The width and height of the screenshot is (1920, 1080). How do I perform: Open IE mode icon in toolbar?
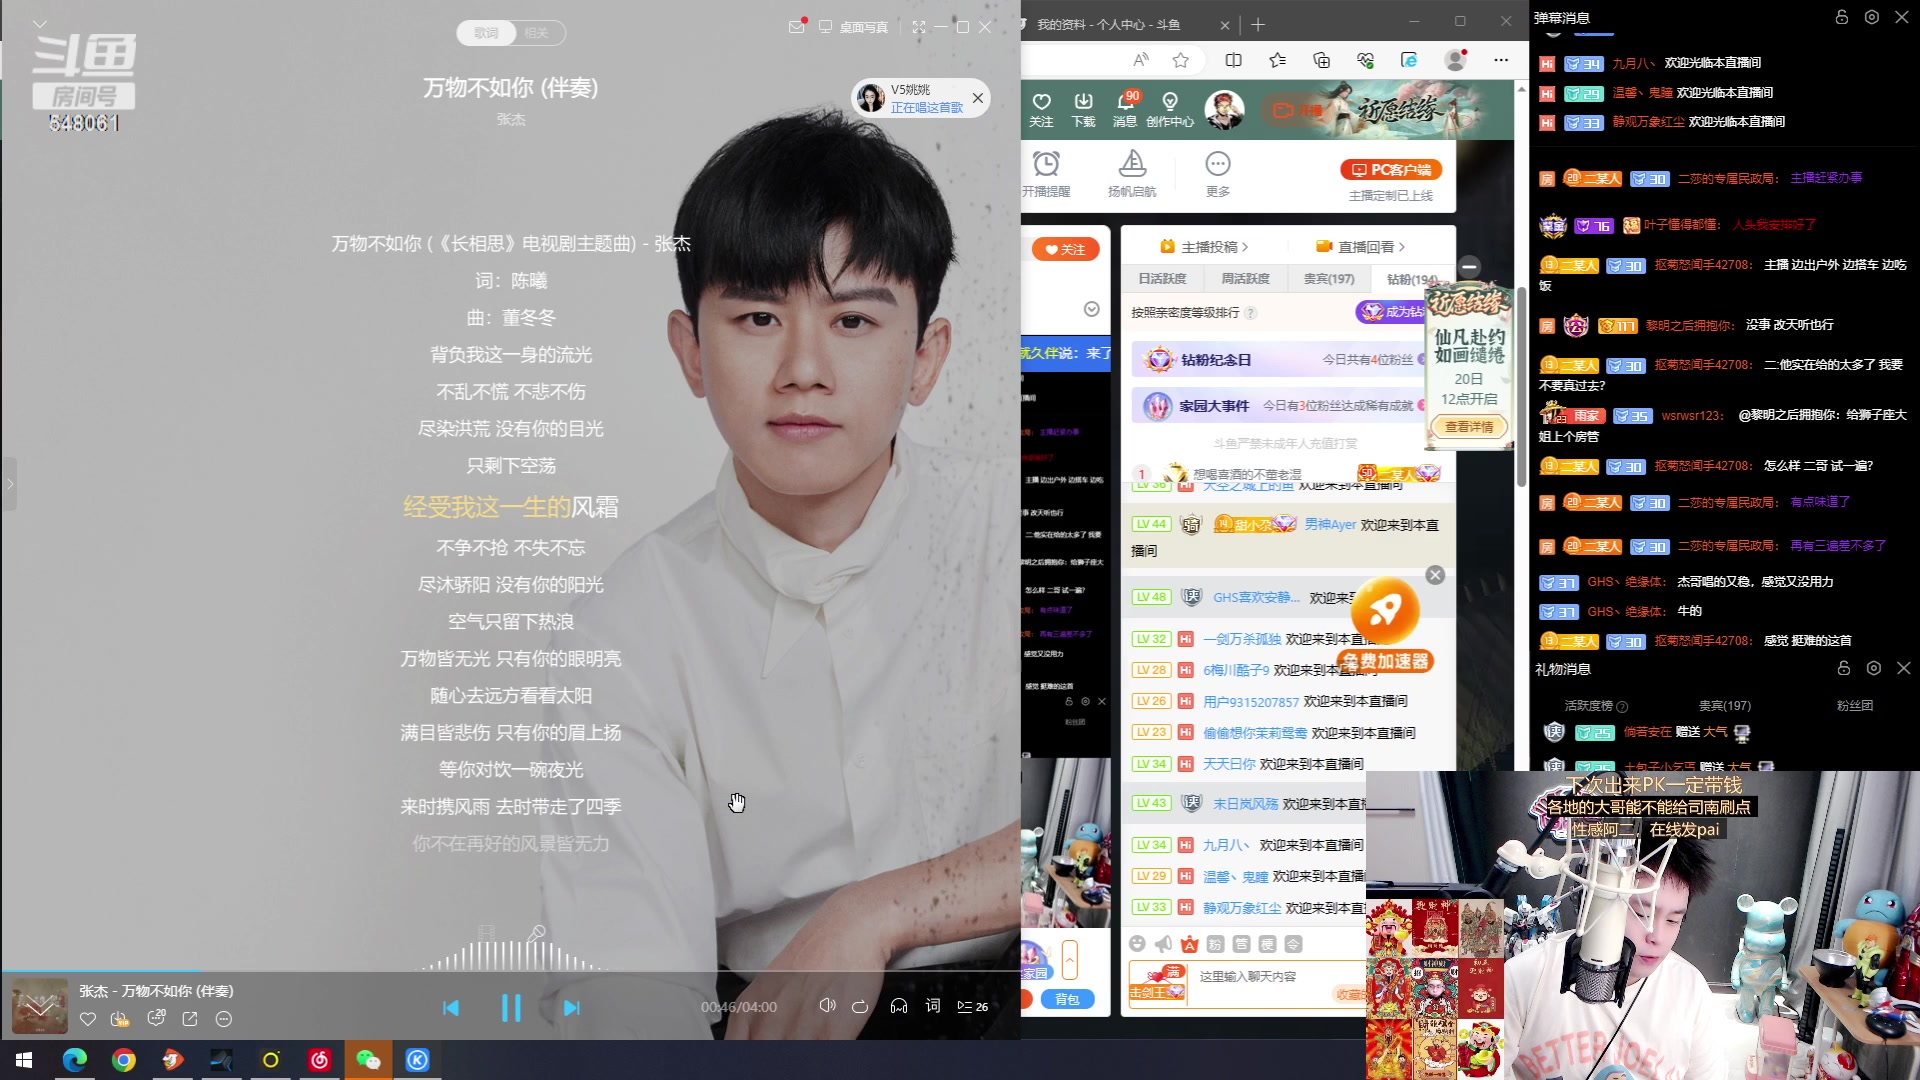(1409, 60)
